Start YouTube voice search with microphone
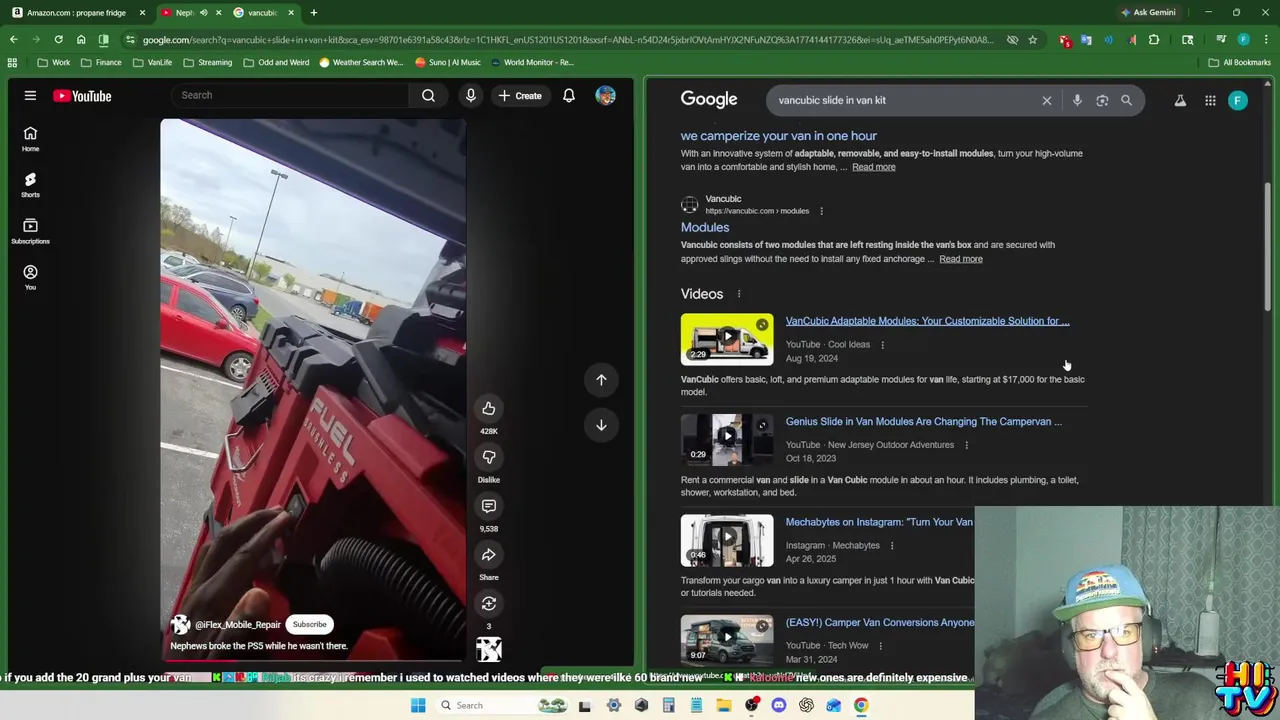 pyautogui.click(x=471, y=95)
